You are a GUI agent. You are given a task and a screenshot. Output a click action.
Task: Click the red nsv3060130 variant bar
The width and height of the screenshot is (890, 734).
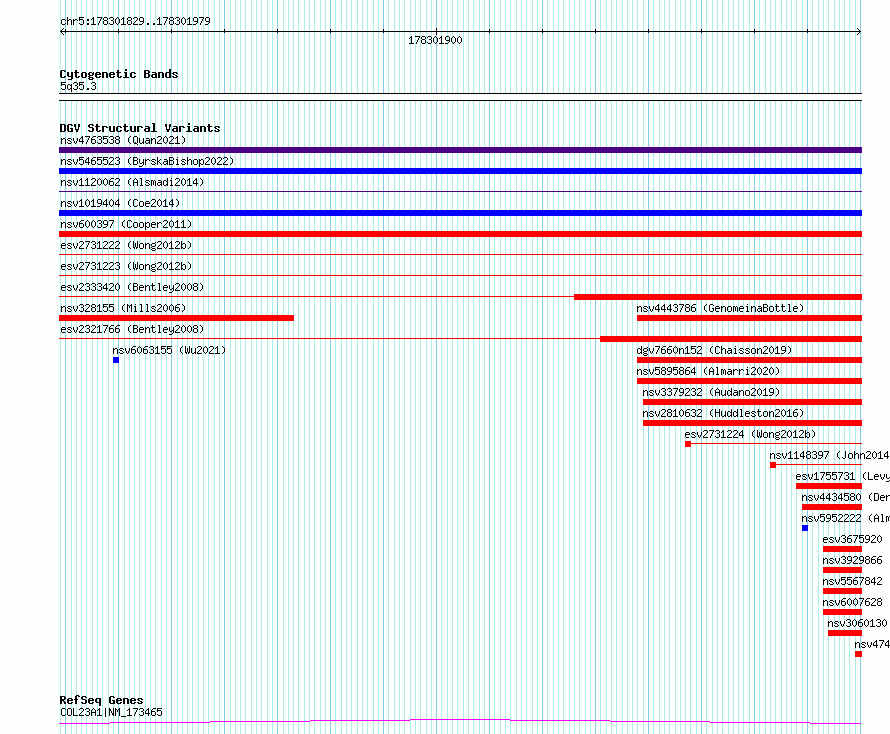[845, 633]
